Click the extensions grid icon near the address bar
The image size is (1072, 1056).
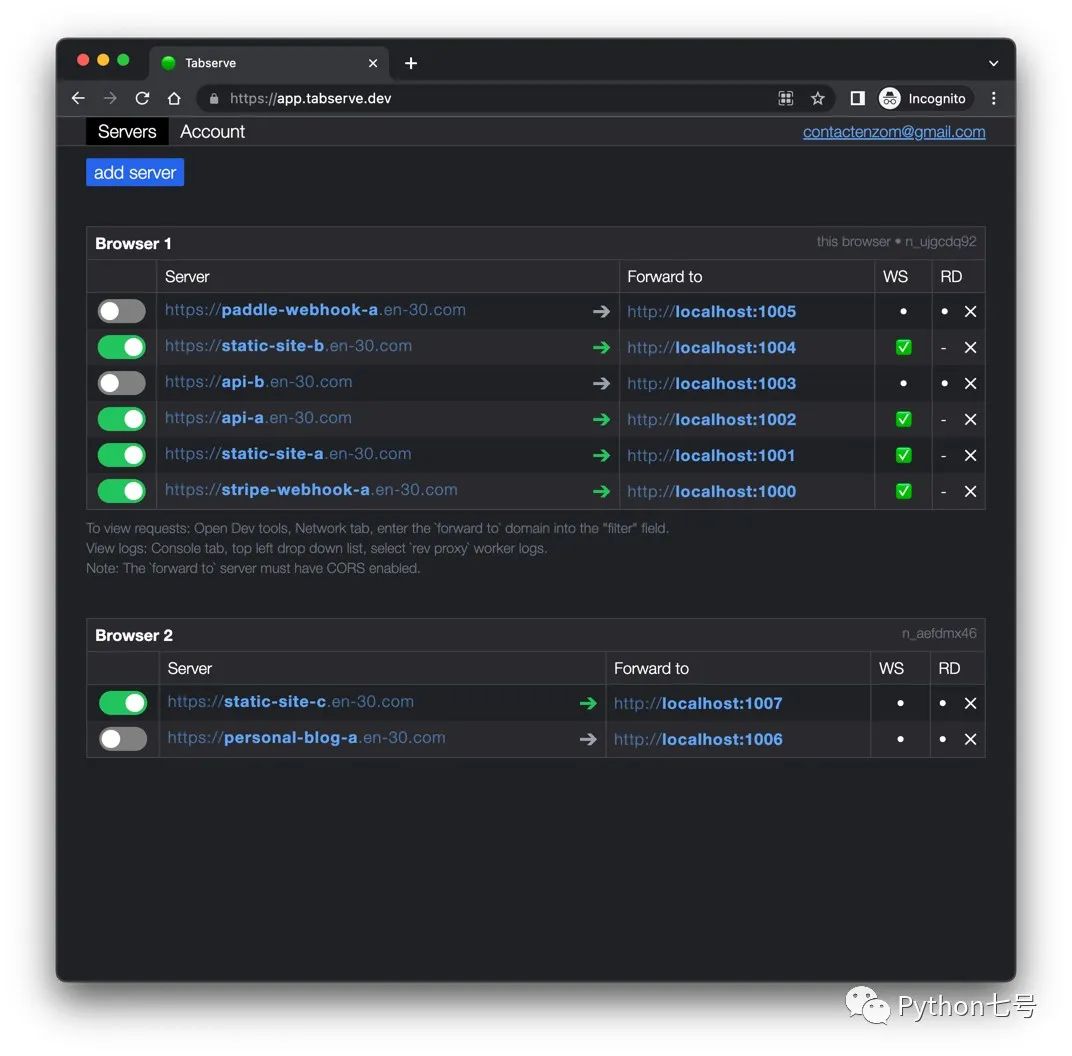point(786,98)
